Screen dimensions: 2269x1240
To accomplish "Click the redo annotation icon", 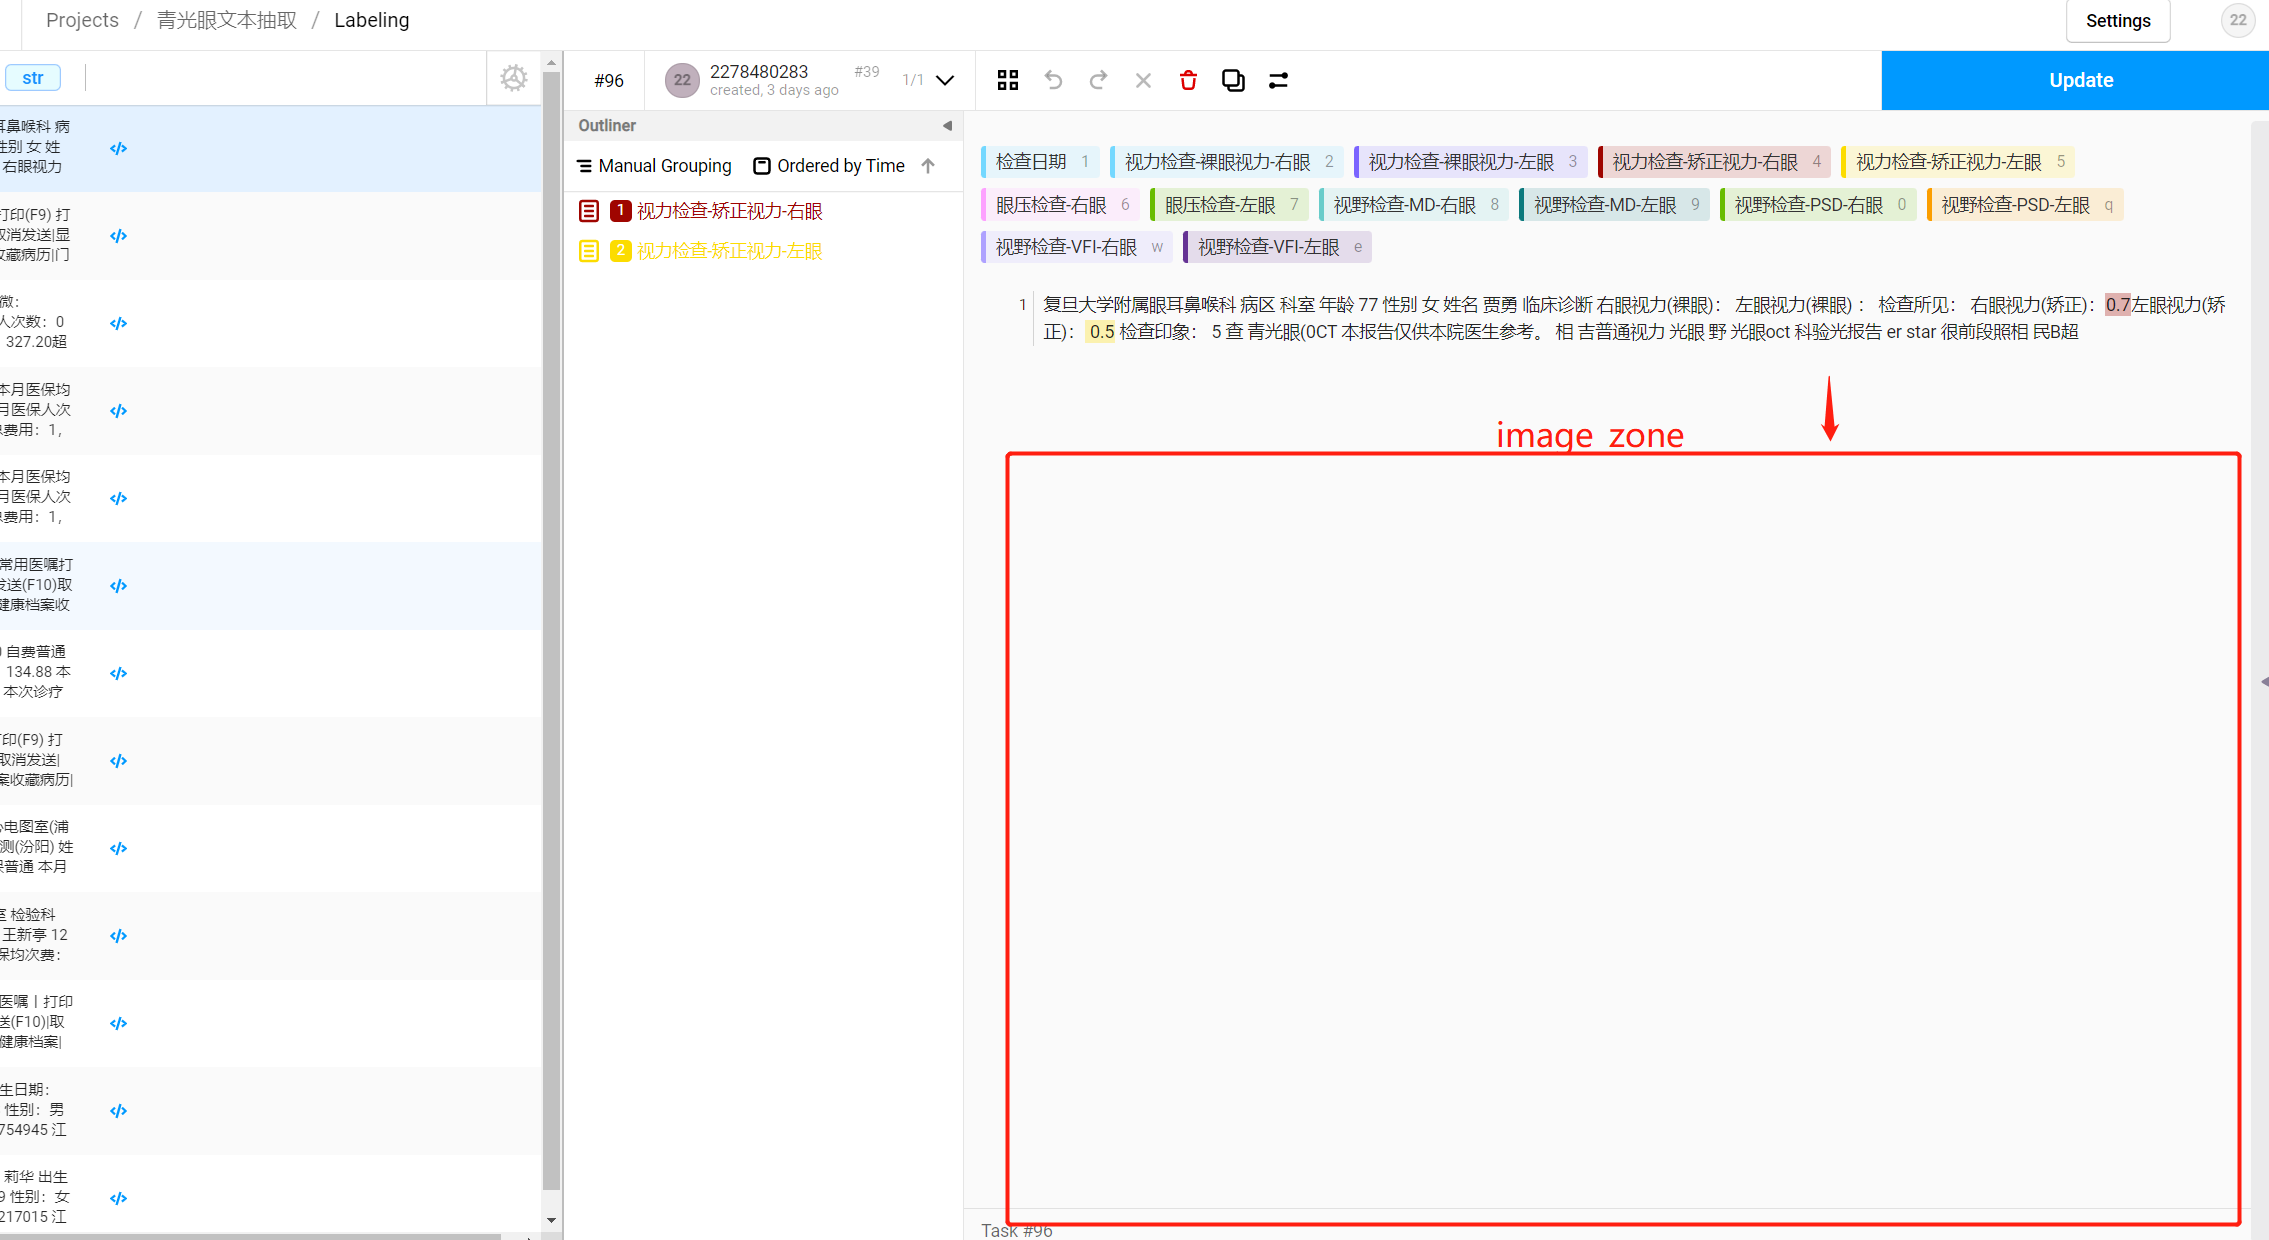I will 1097,80.
